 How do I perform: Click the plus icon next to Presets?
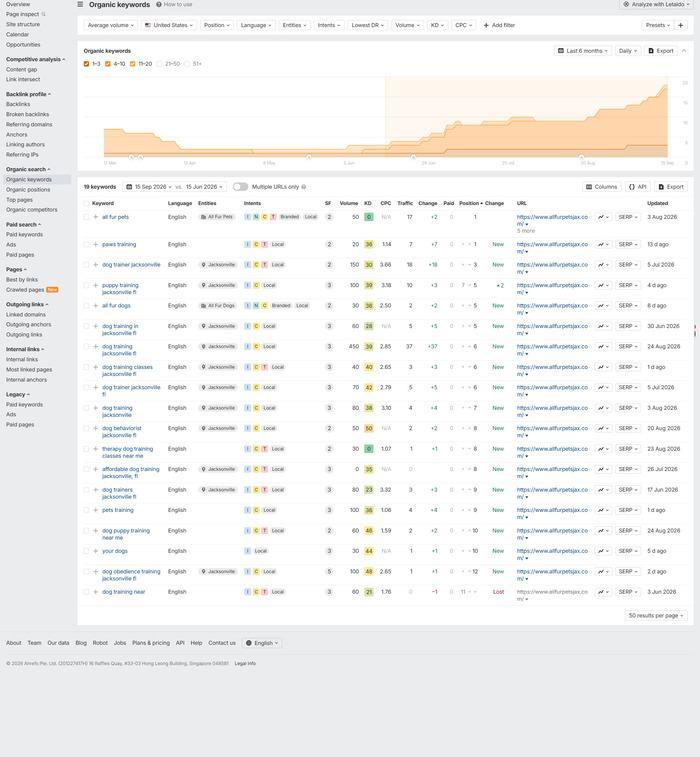[680, 25]
